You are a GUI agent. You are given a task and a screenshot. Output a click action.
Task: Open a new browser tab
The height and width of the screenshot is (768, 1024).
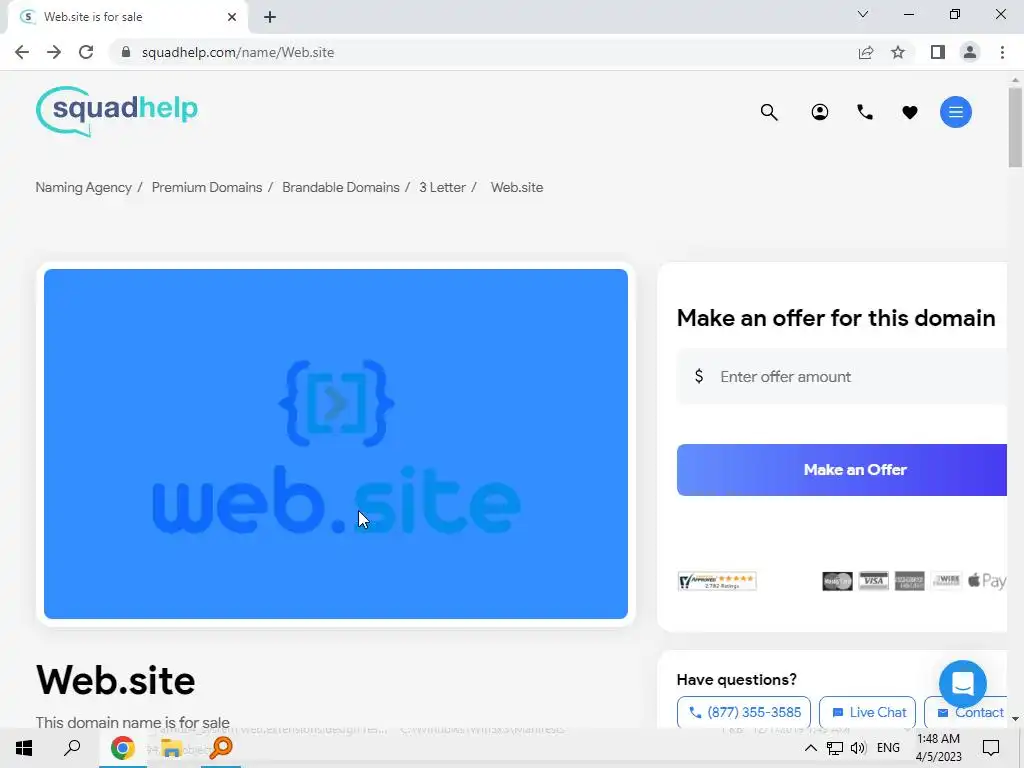[x=270, y=17]
